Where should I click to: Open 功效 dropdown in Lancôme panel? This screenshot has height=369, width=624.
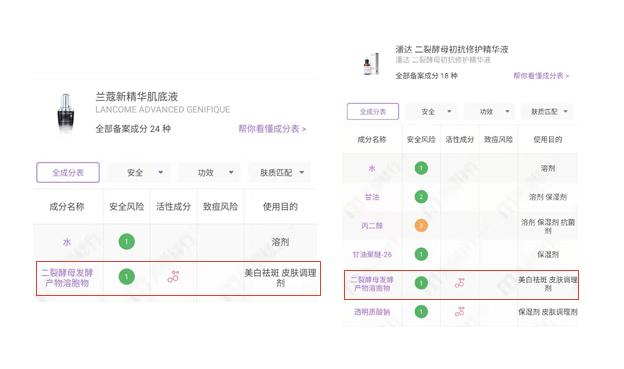(210, 172)
